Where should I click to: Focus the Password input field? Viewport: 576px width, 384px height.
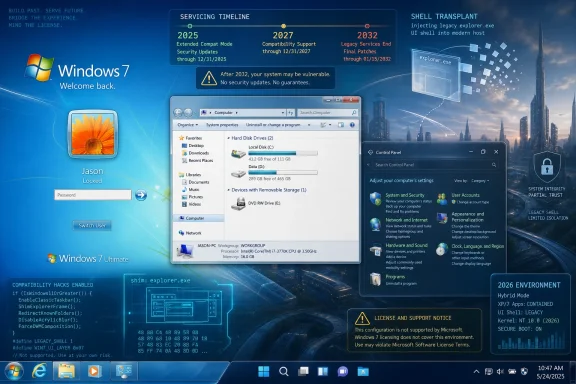point(93,195)
